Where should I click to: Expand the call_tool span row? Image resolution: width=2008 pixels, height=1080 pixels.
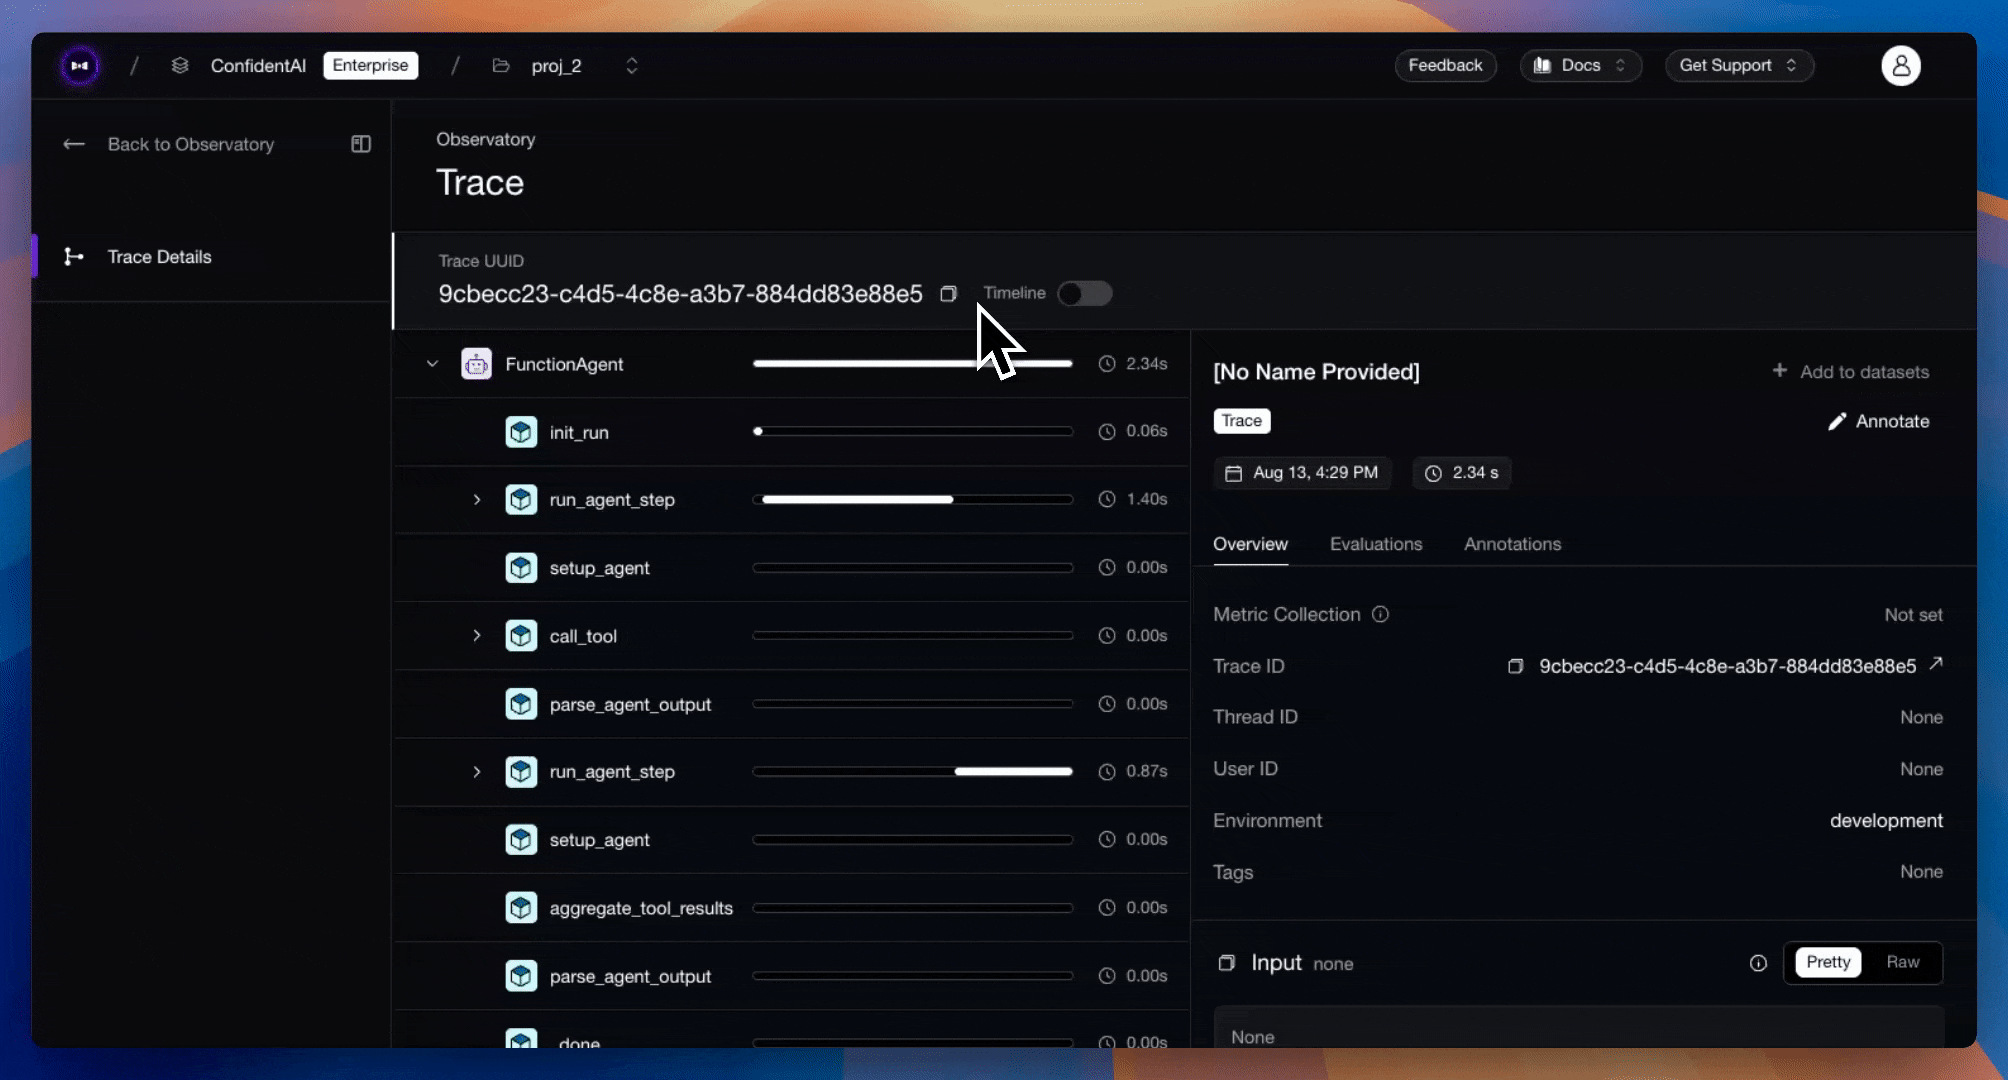(x=477, y=636)
